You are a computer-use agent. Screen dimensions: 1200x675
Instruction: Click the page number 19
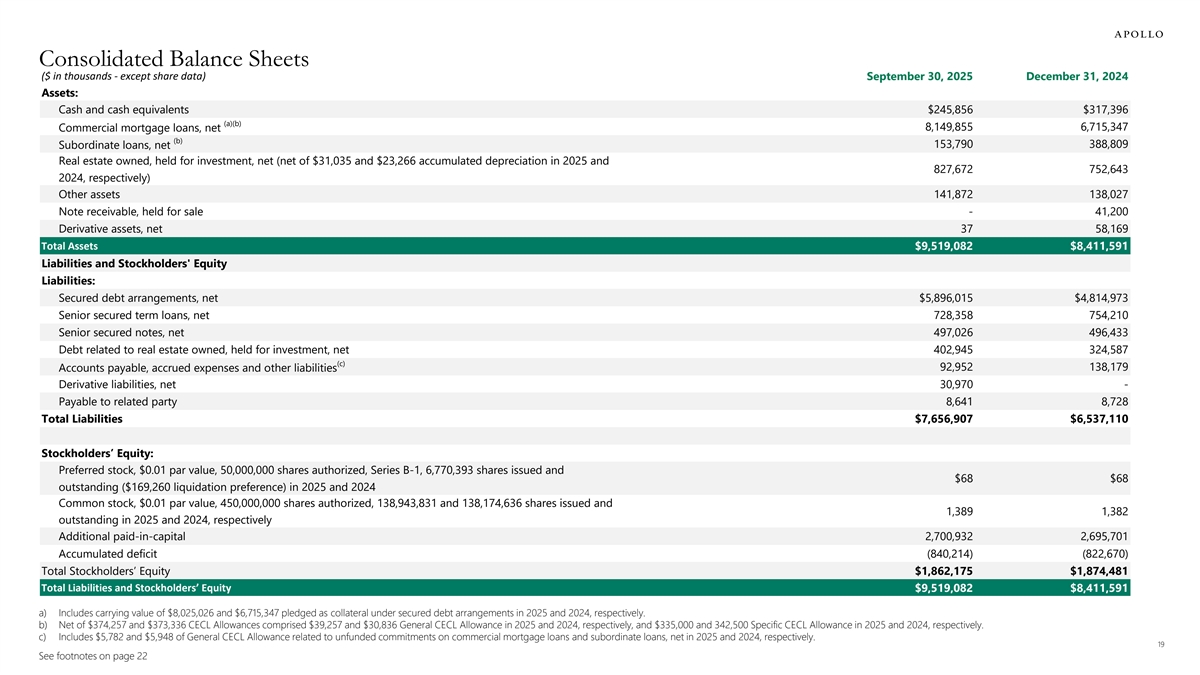pyautogui.click(x=1156, y=646)
